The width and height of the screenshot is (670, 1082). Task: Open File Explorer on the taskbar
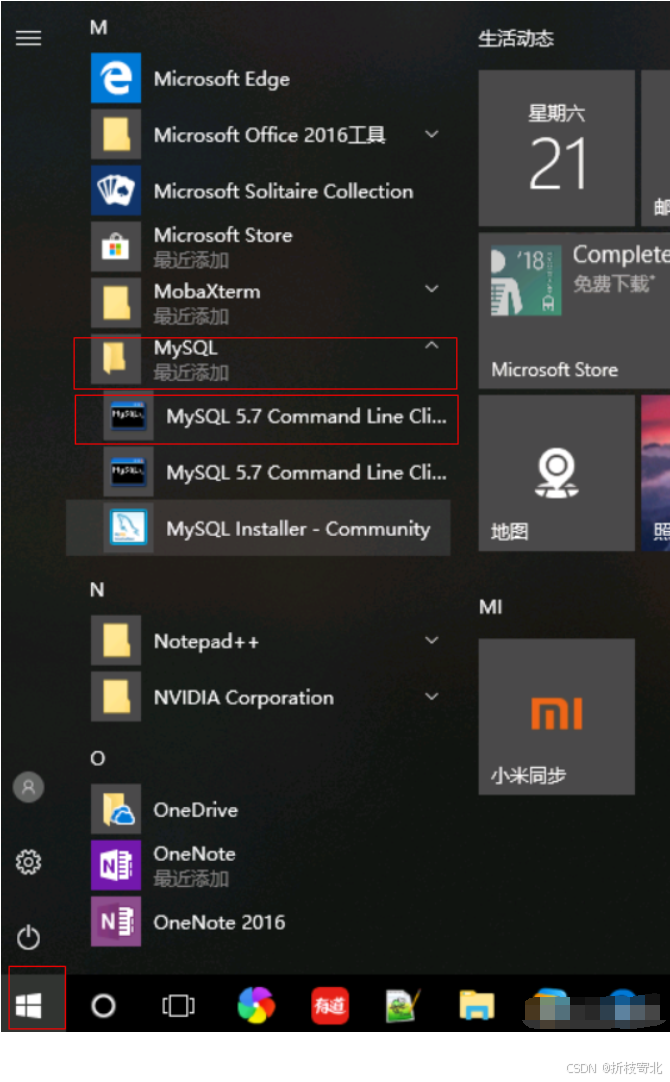pos(477,1005)
